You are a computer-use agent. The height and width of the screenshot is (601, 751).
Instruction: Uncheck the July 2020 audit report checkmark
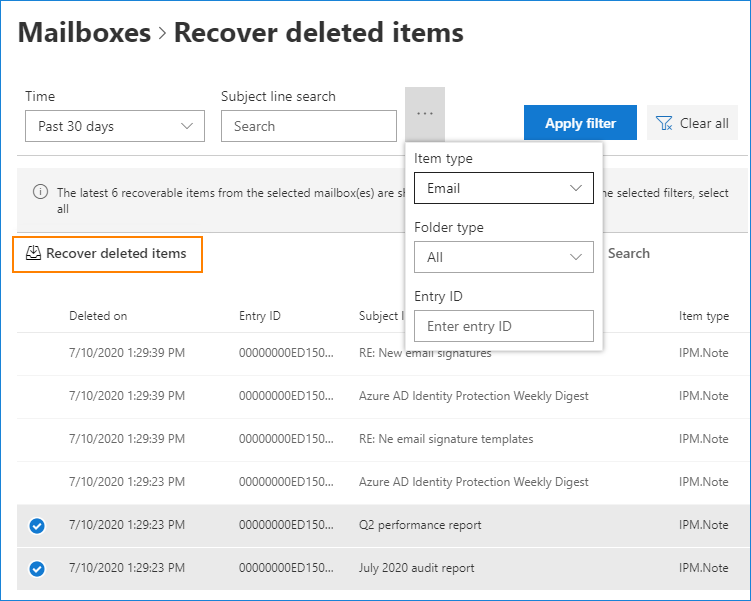coord(37,568)
